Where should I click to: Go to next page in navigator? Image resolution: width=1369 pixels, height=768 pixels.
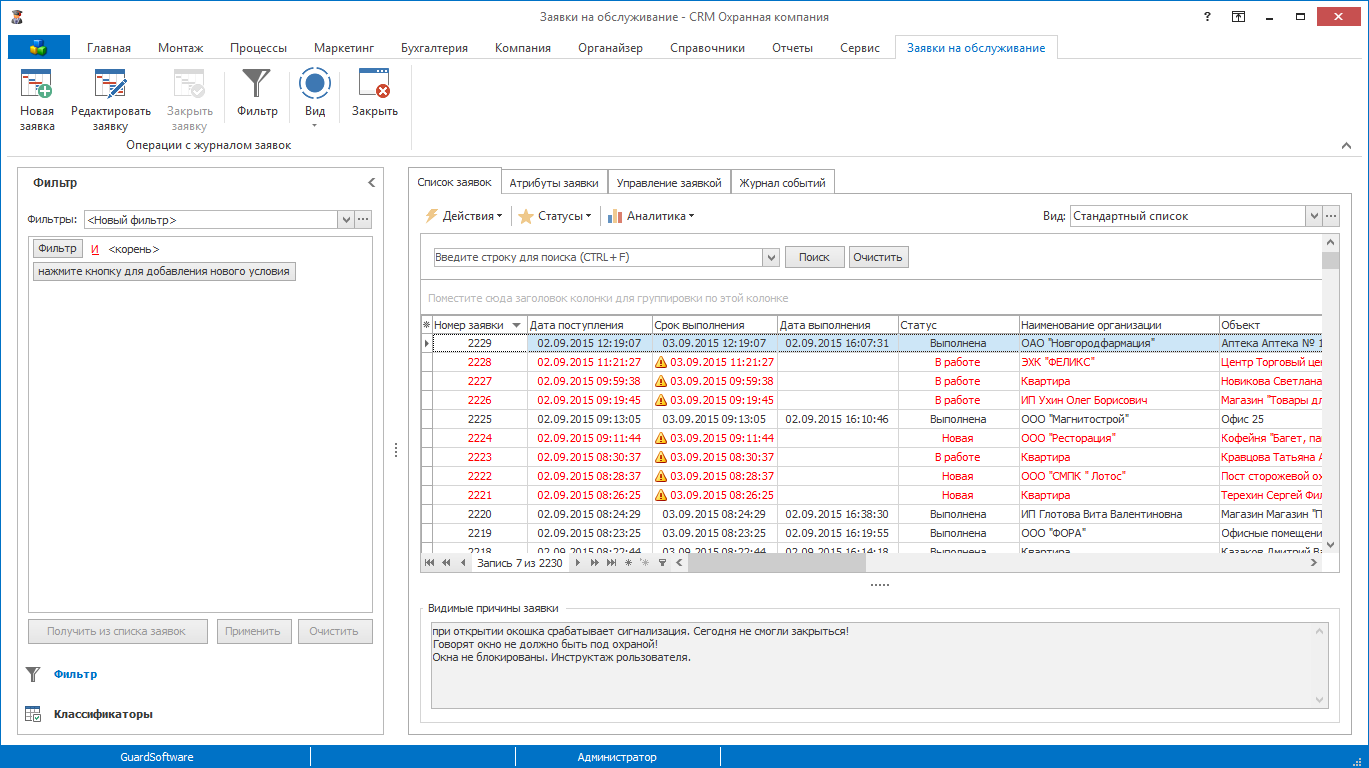[594, 563]
